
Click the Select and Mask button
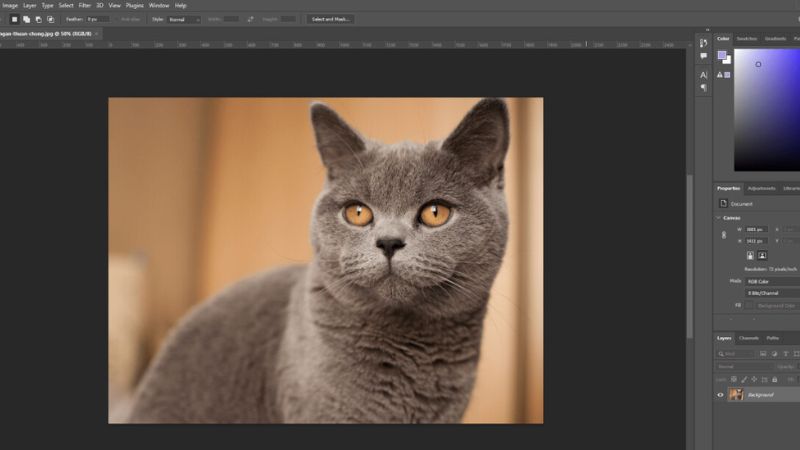331,19
